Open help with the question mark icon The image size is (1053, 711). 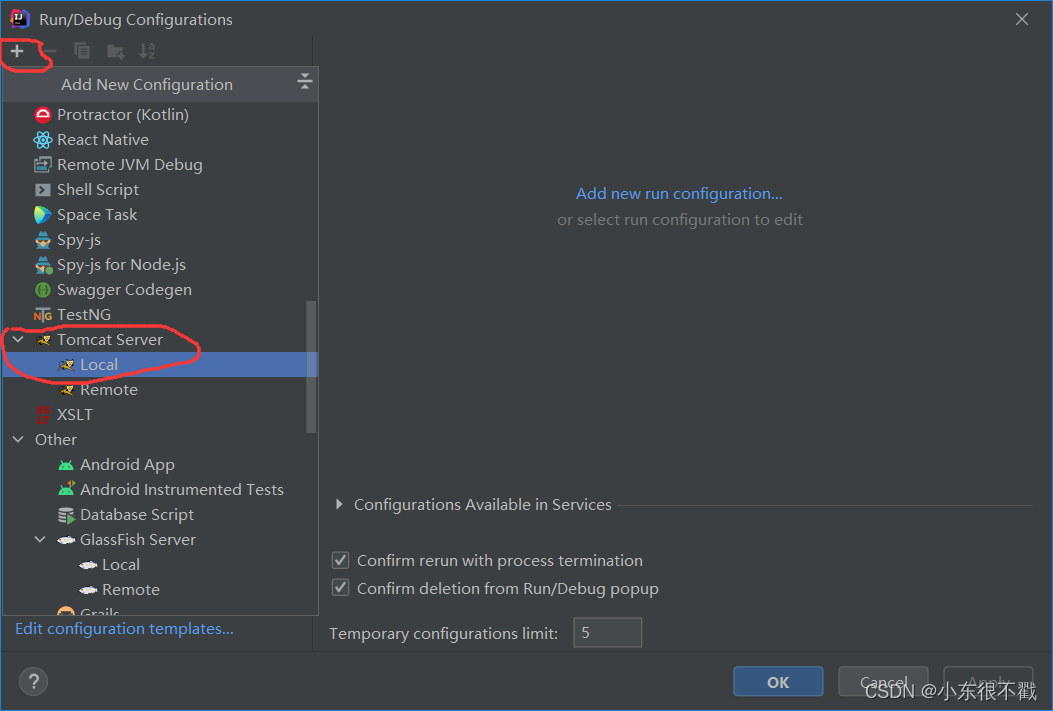[x=34, y=682]
